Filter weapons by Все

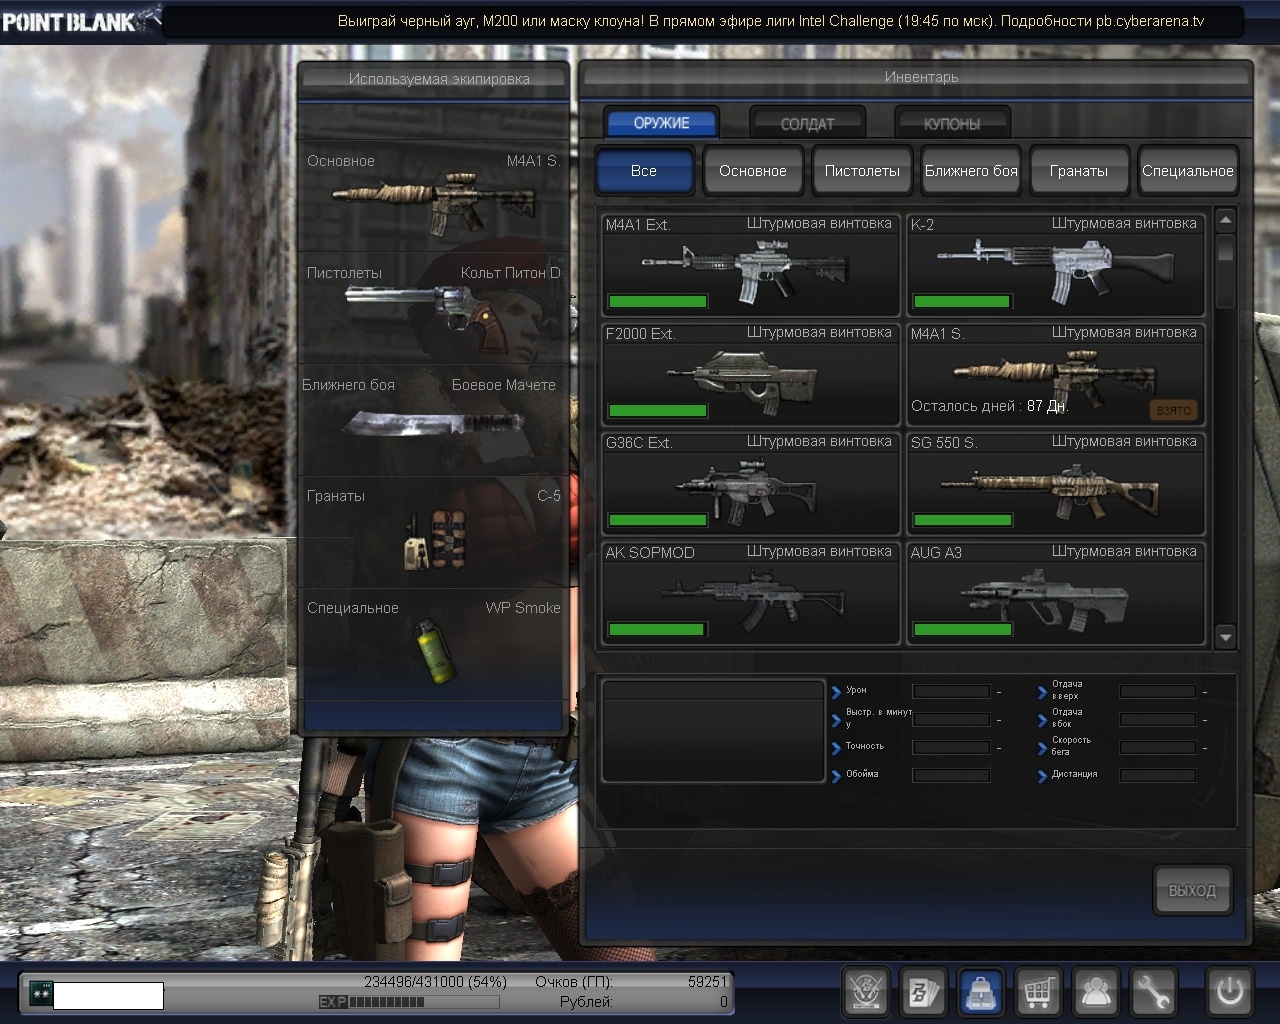pos(644,170)
